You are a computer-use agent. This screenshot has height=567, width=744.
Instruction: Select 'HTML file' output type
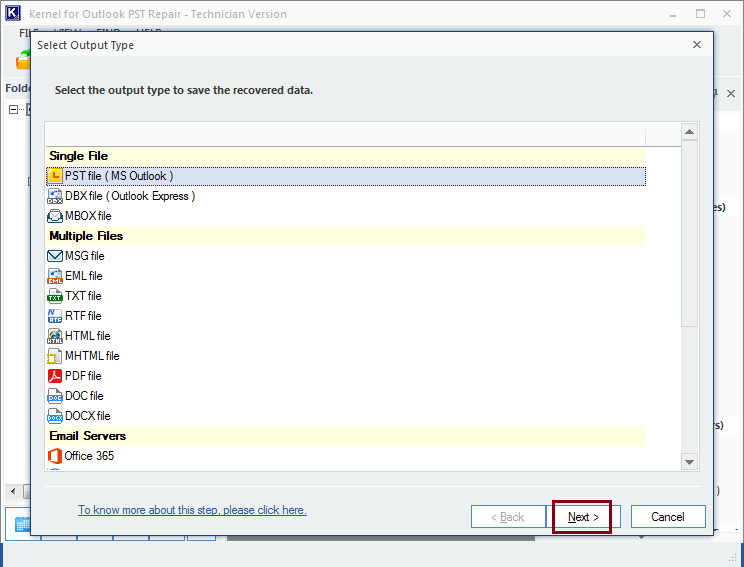click(346, 336)
